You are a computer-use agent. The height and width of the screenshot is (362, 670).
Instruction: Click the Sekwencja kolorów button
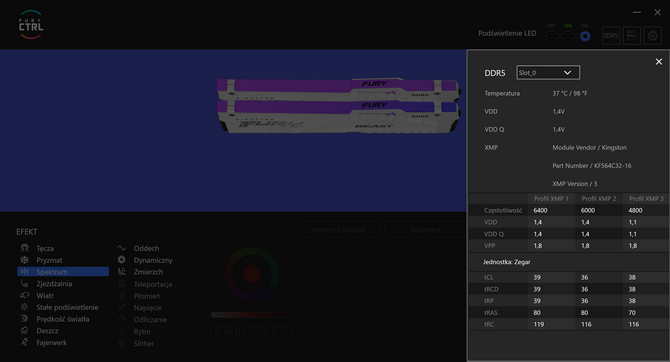click(x=338, y=230)
